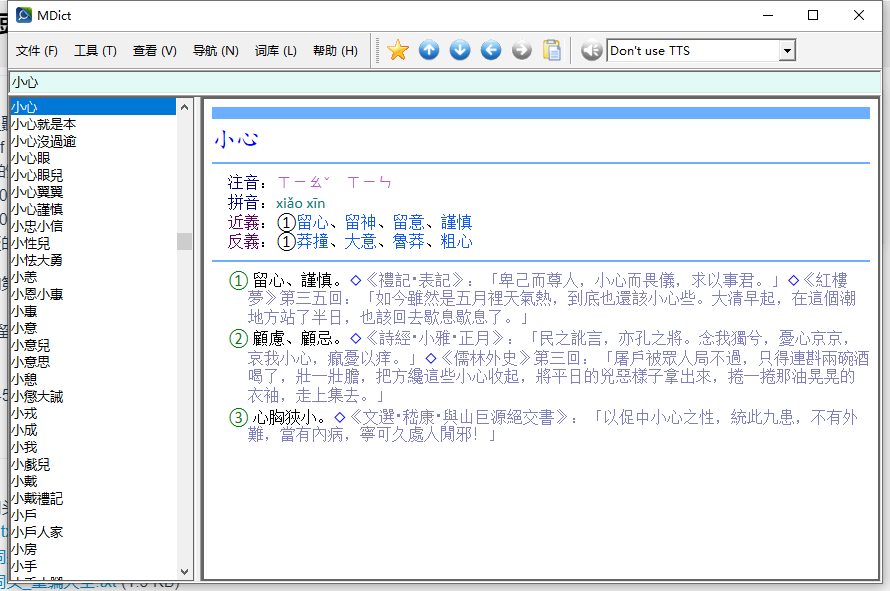Screen dimensions: 890x591
Task: Click the favorites star icon
Action: click(x=398, y=50)
